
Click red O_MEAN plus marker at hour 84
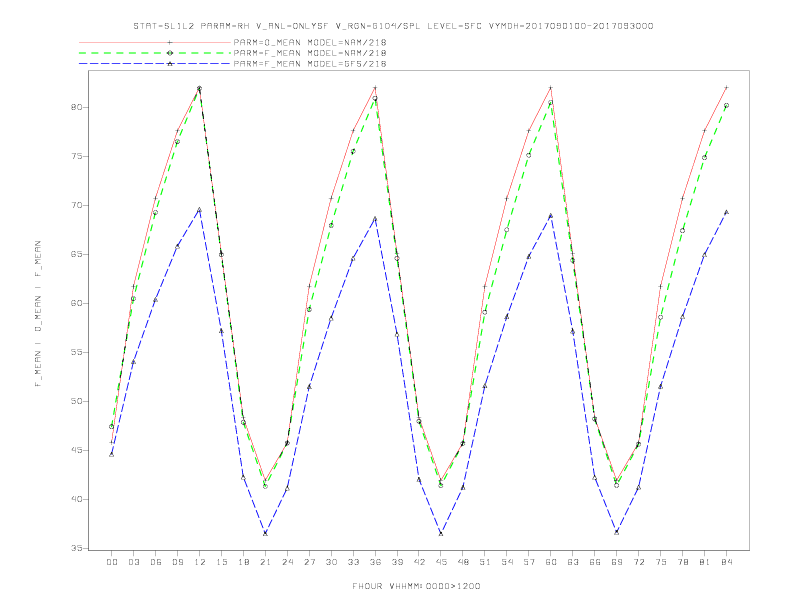tap(727, 88)
